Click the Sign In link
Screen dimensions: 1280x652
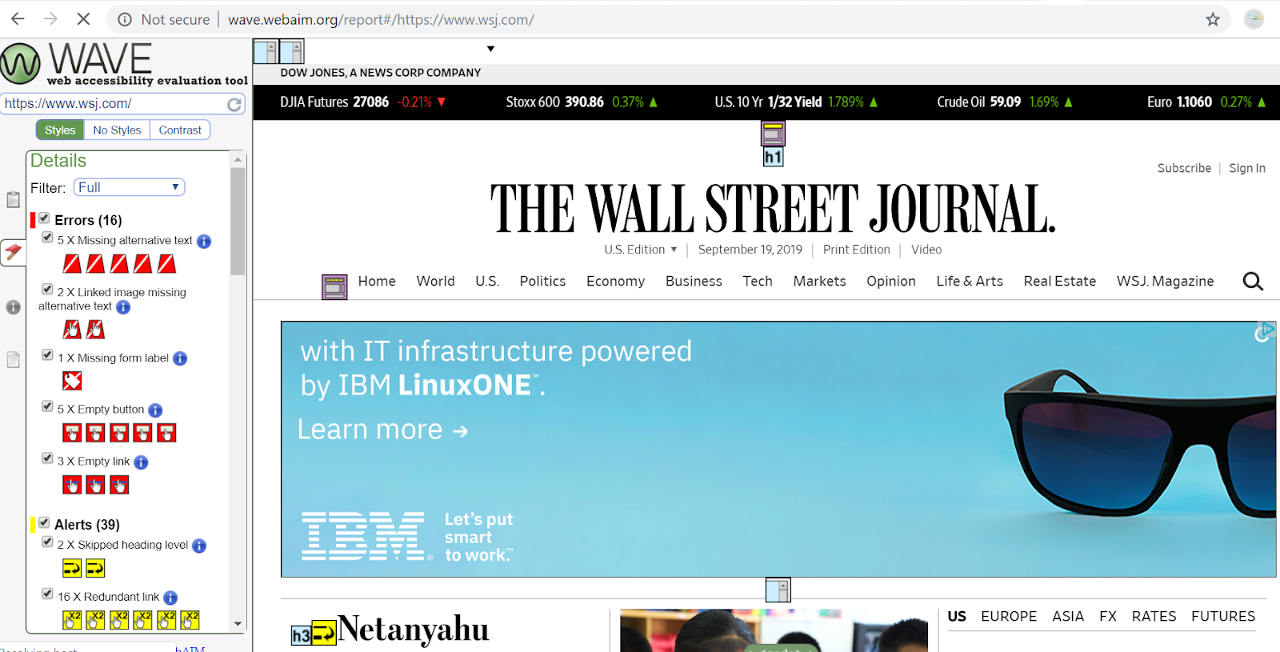coord(1247,168)
